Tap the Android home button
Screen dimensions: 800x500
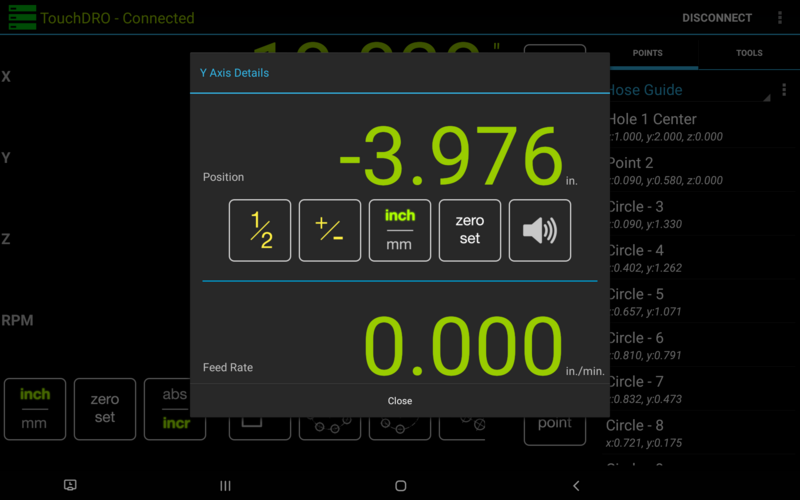[x=401, y=485]
